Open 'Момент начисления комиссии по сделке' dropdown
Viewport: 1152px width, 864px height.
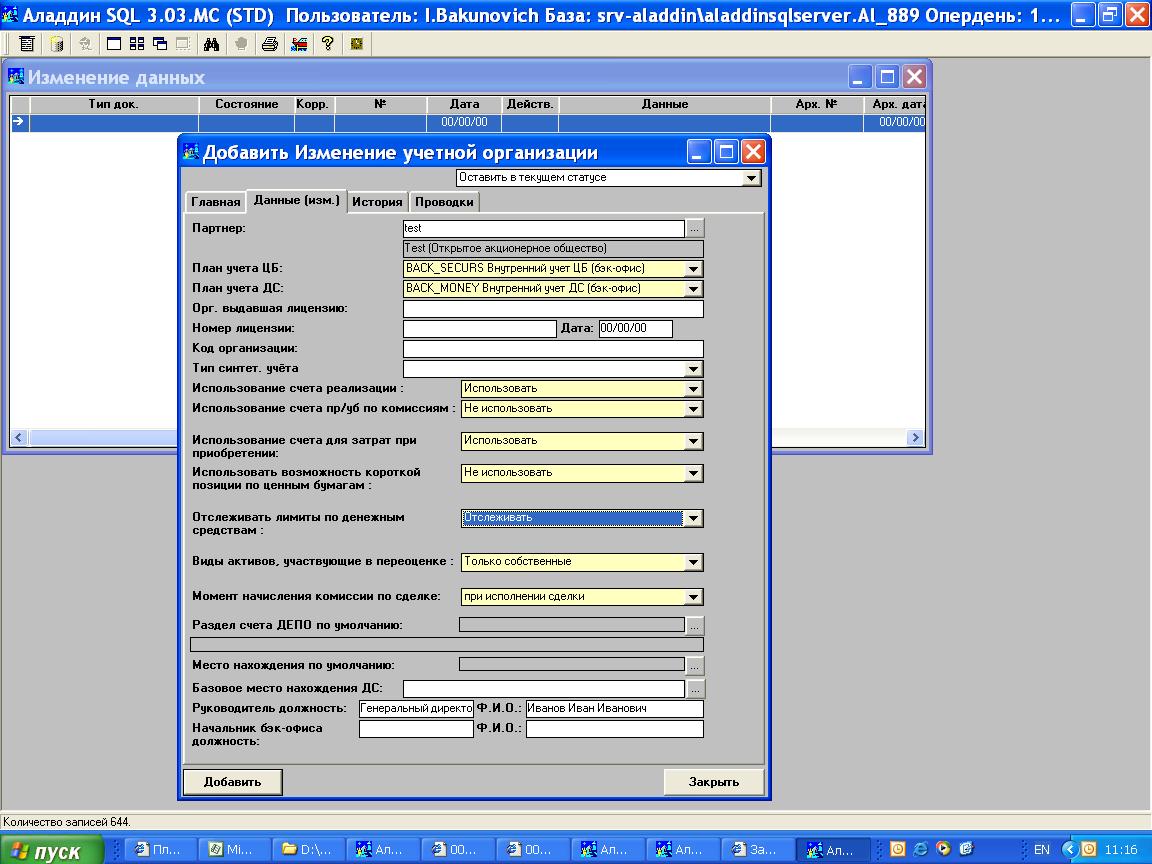point(693,597)
